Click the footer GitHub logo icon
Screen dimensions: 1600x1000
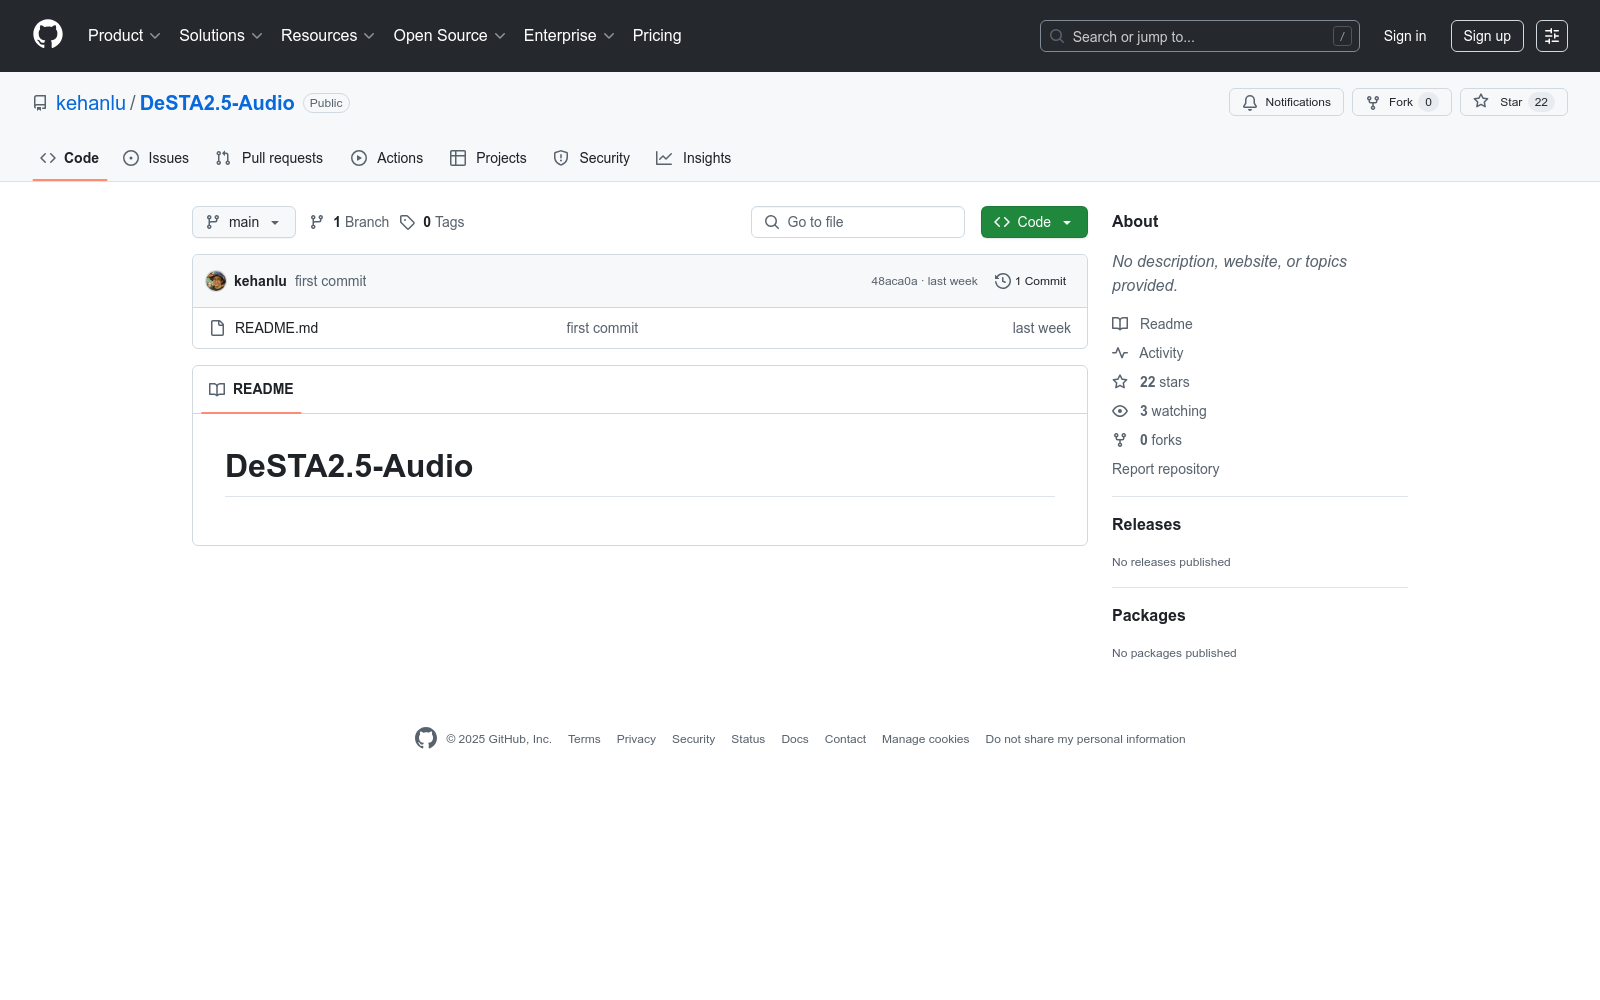pyautogui.click(x=426, y=738)
